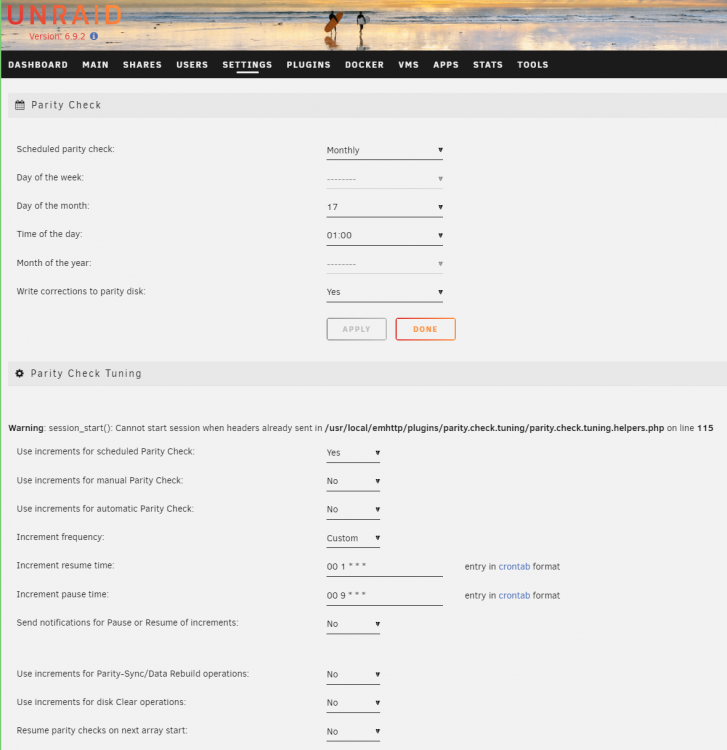Toggle increments for scheduled Parity Check
Screen dimensions: 727x750
[353, 452]
